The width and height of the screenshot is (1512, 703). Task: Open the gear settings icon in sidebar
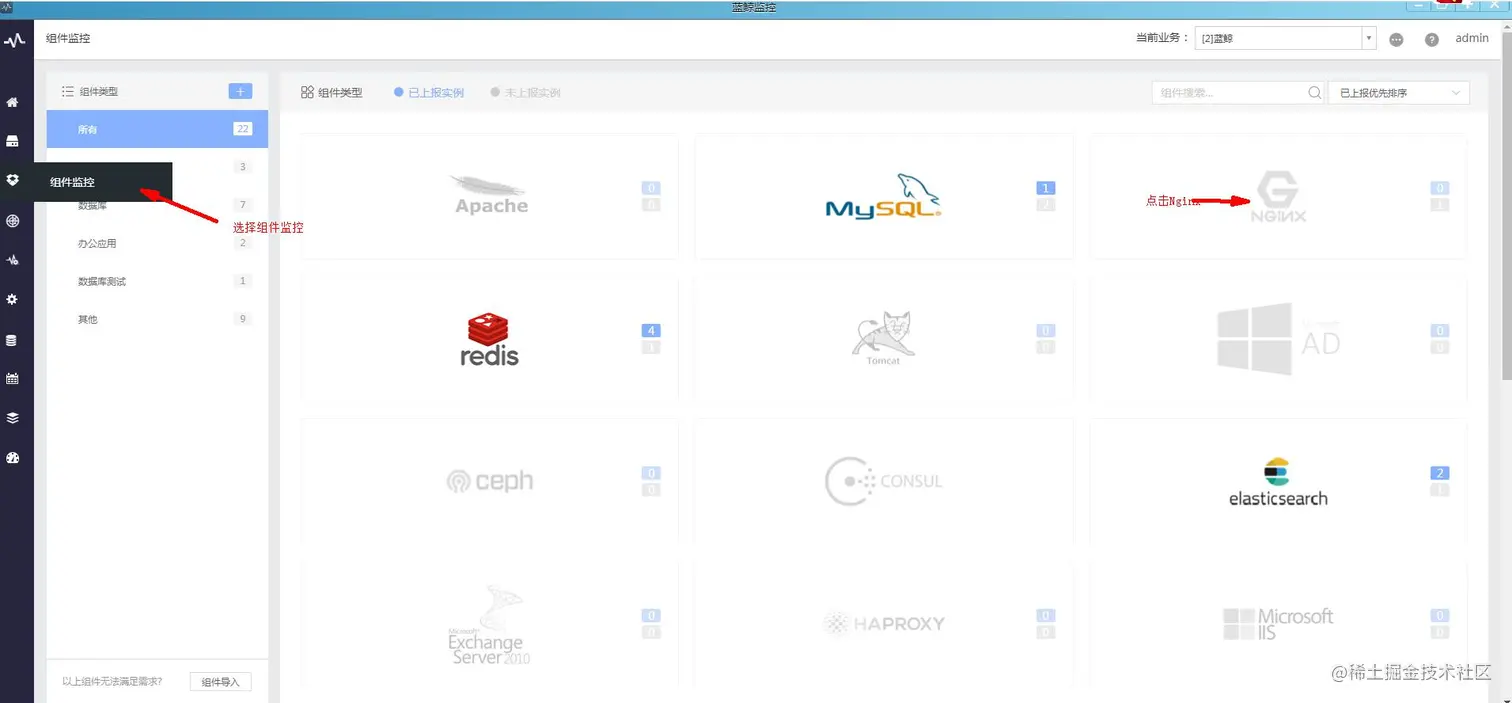tap(12, 299)
